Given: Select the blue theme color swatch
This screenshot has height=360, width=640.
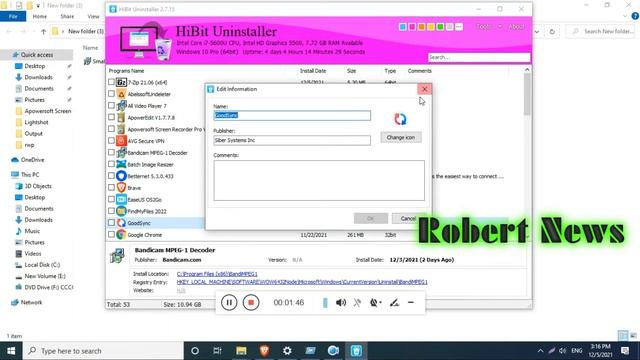Looking at the screenshot, I should (402, 27).
